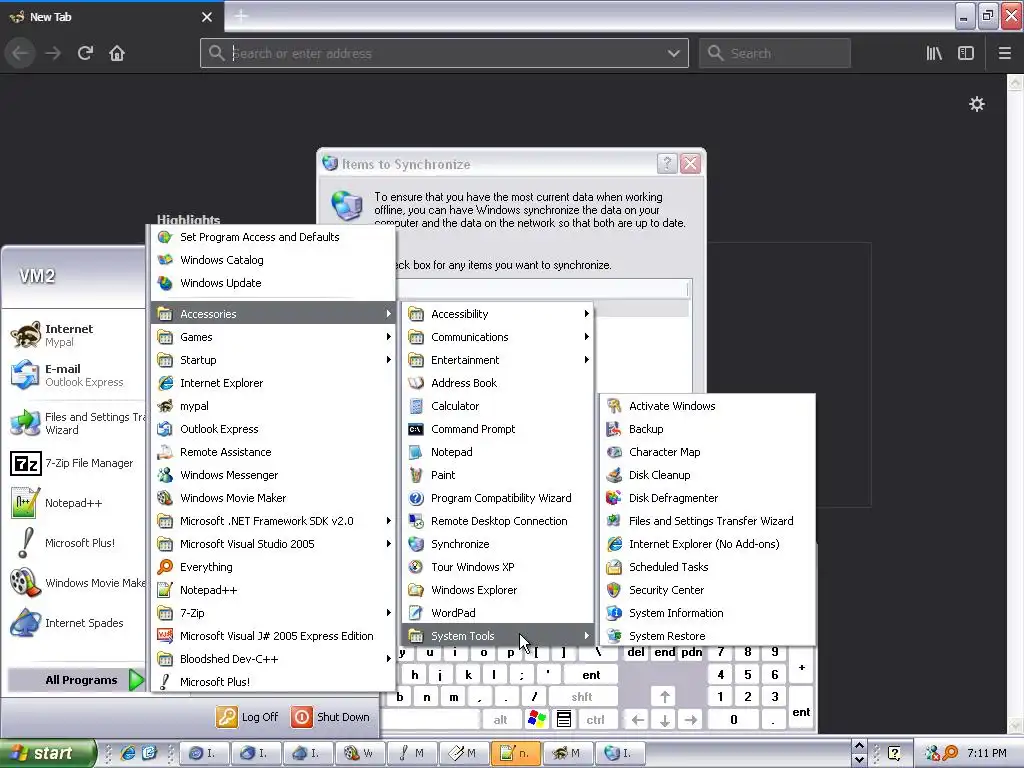Viewport: 1024px width, 768px height.
Task: Launch mypal from All Programs list
Action: point(273,406)
